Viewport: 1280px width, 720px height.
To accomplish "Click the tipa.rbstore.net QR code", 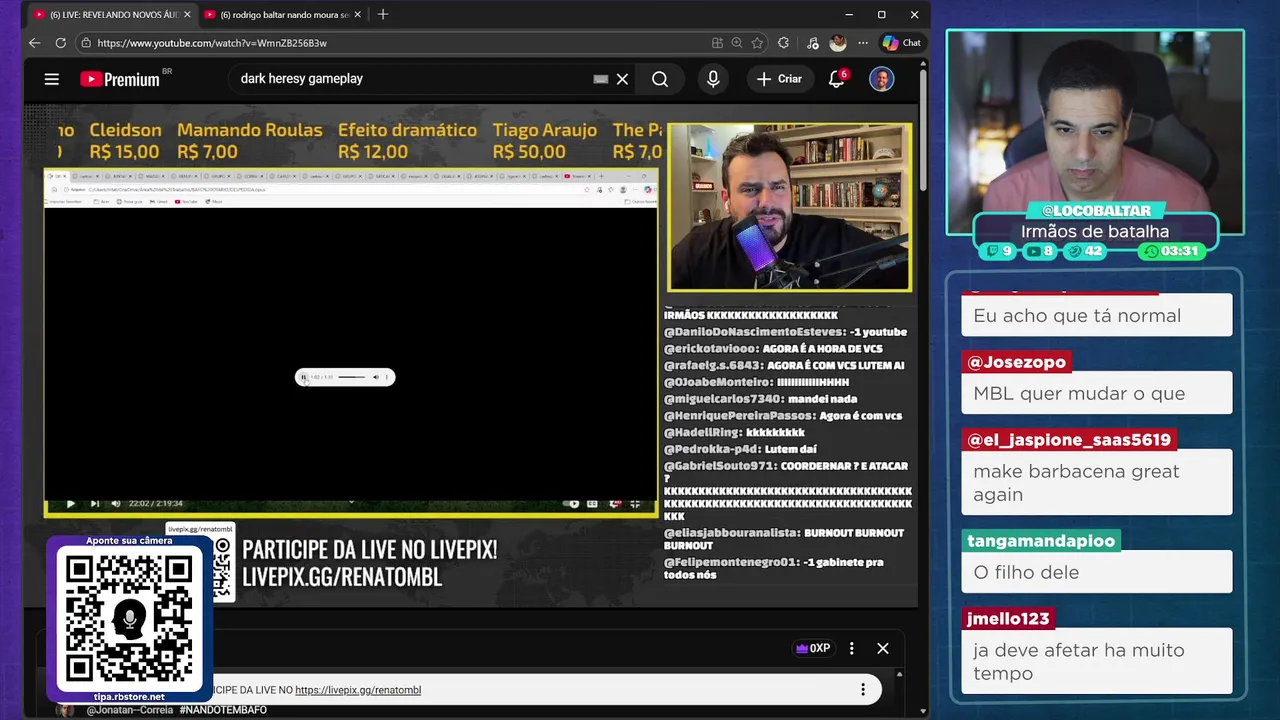I will (x=129, y=619).
